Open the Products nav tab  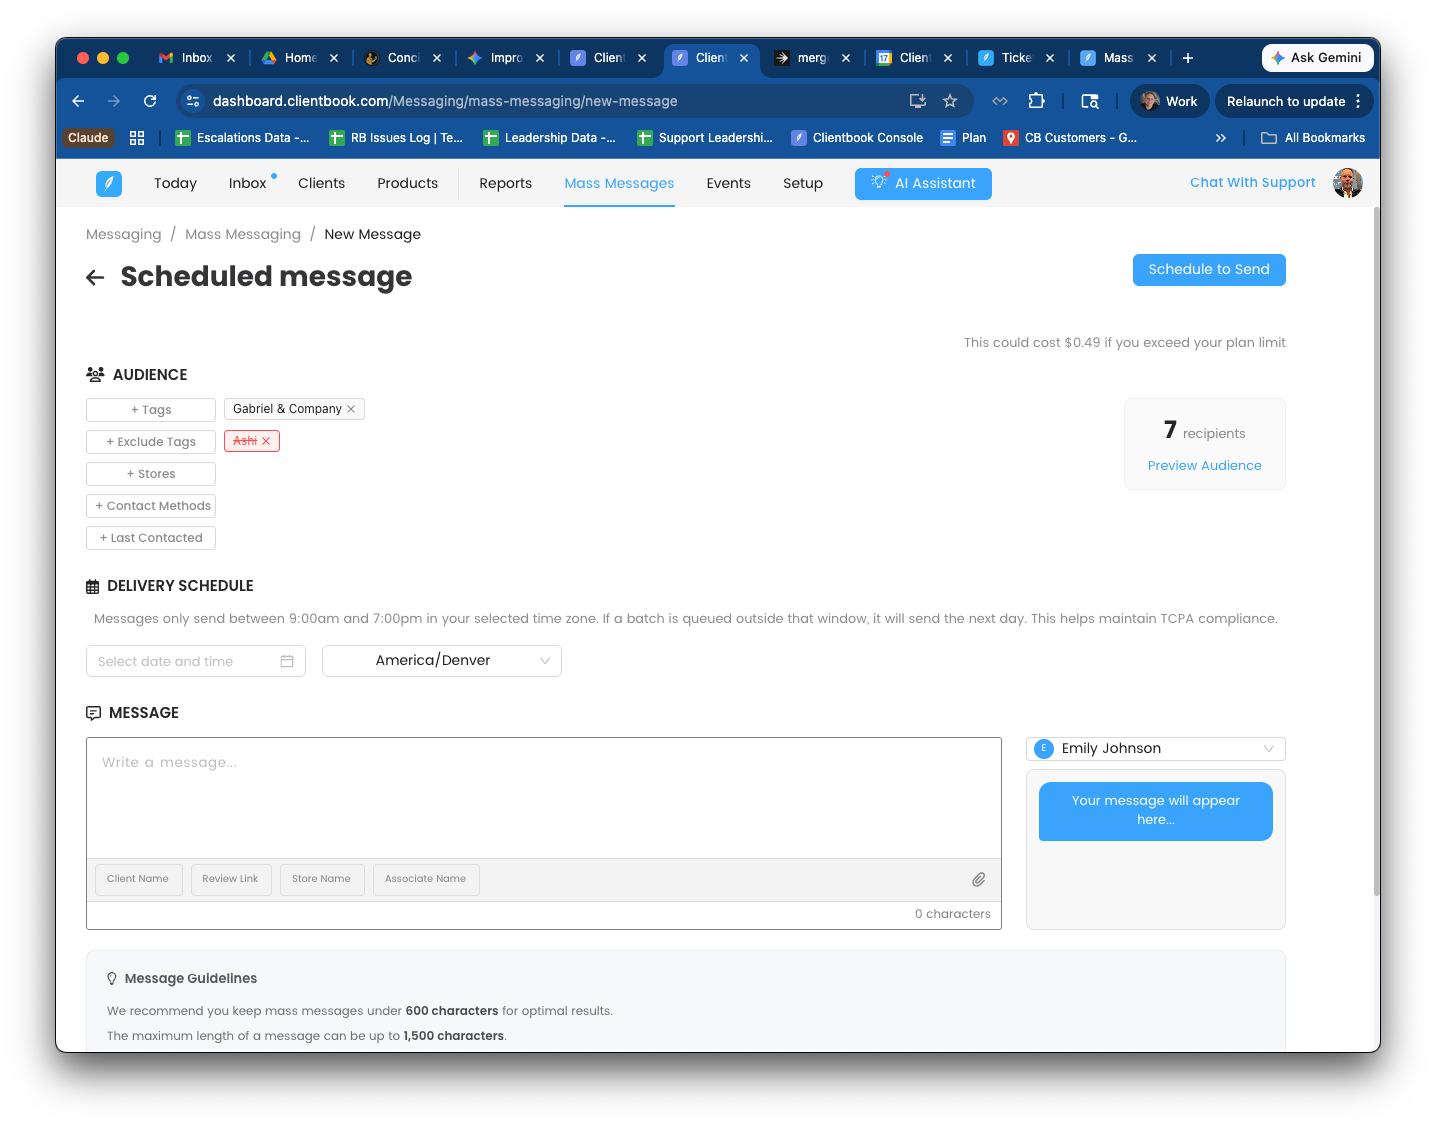coord(407,183)
